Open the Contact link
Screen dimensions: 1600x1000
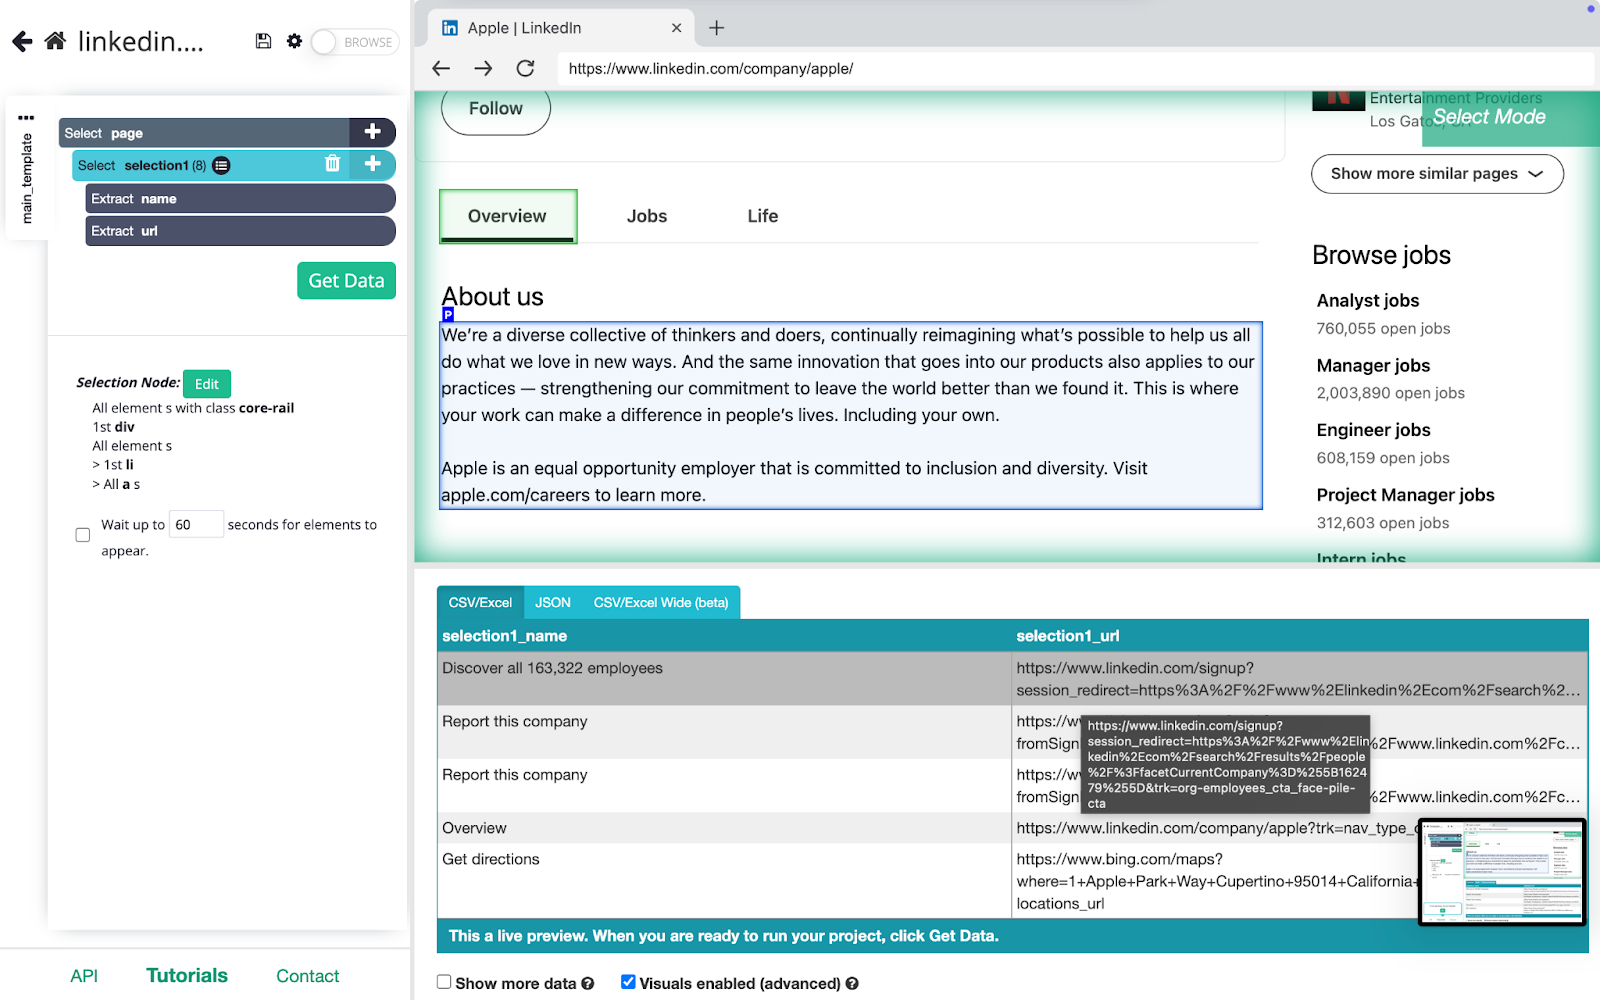[307, 976]
